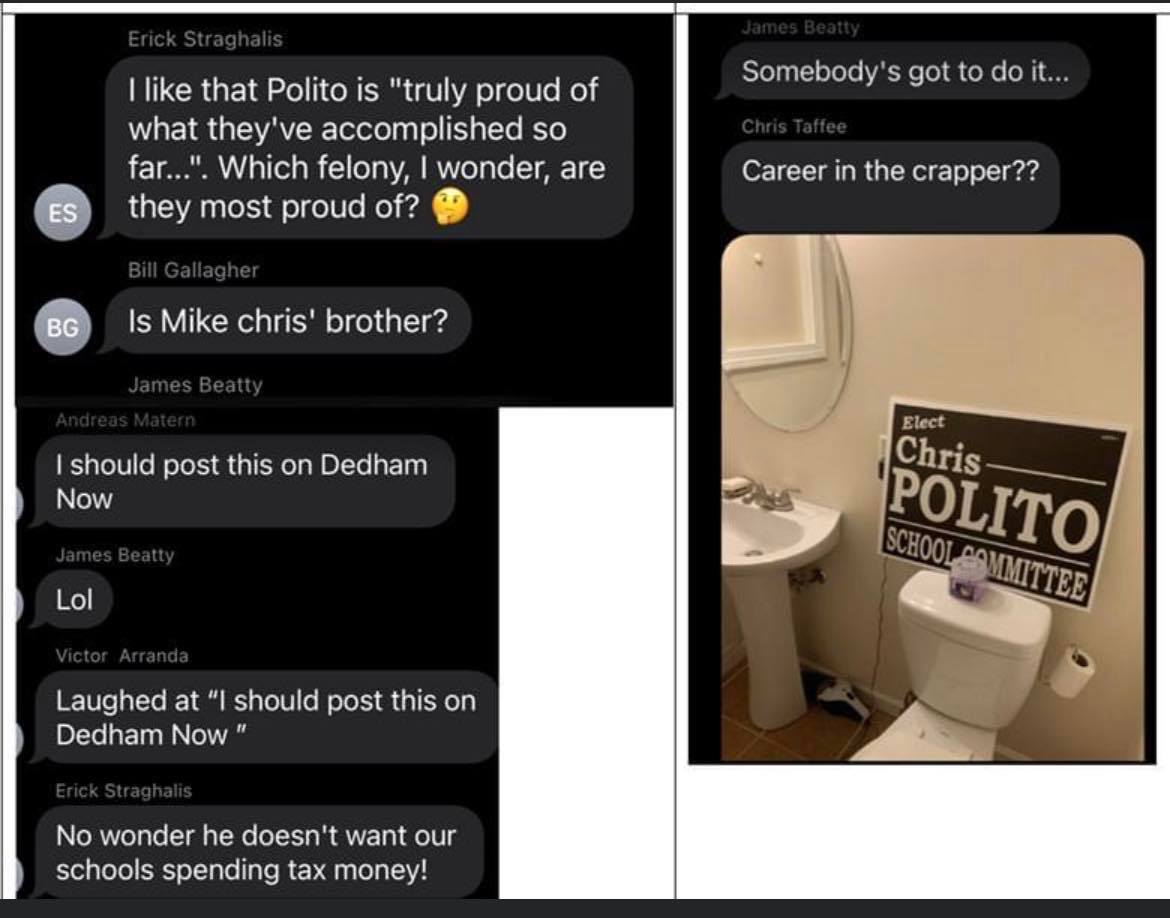Click Erick Straghalis name above "No wonder" message

pyautogui.click(x=124, y=790)
